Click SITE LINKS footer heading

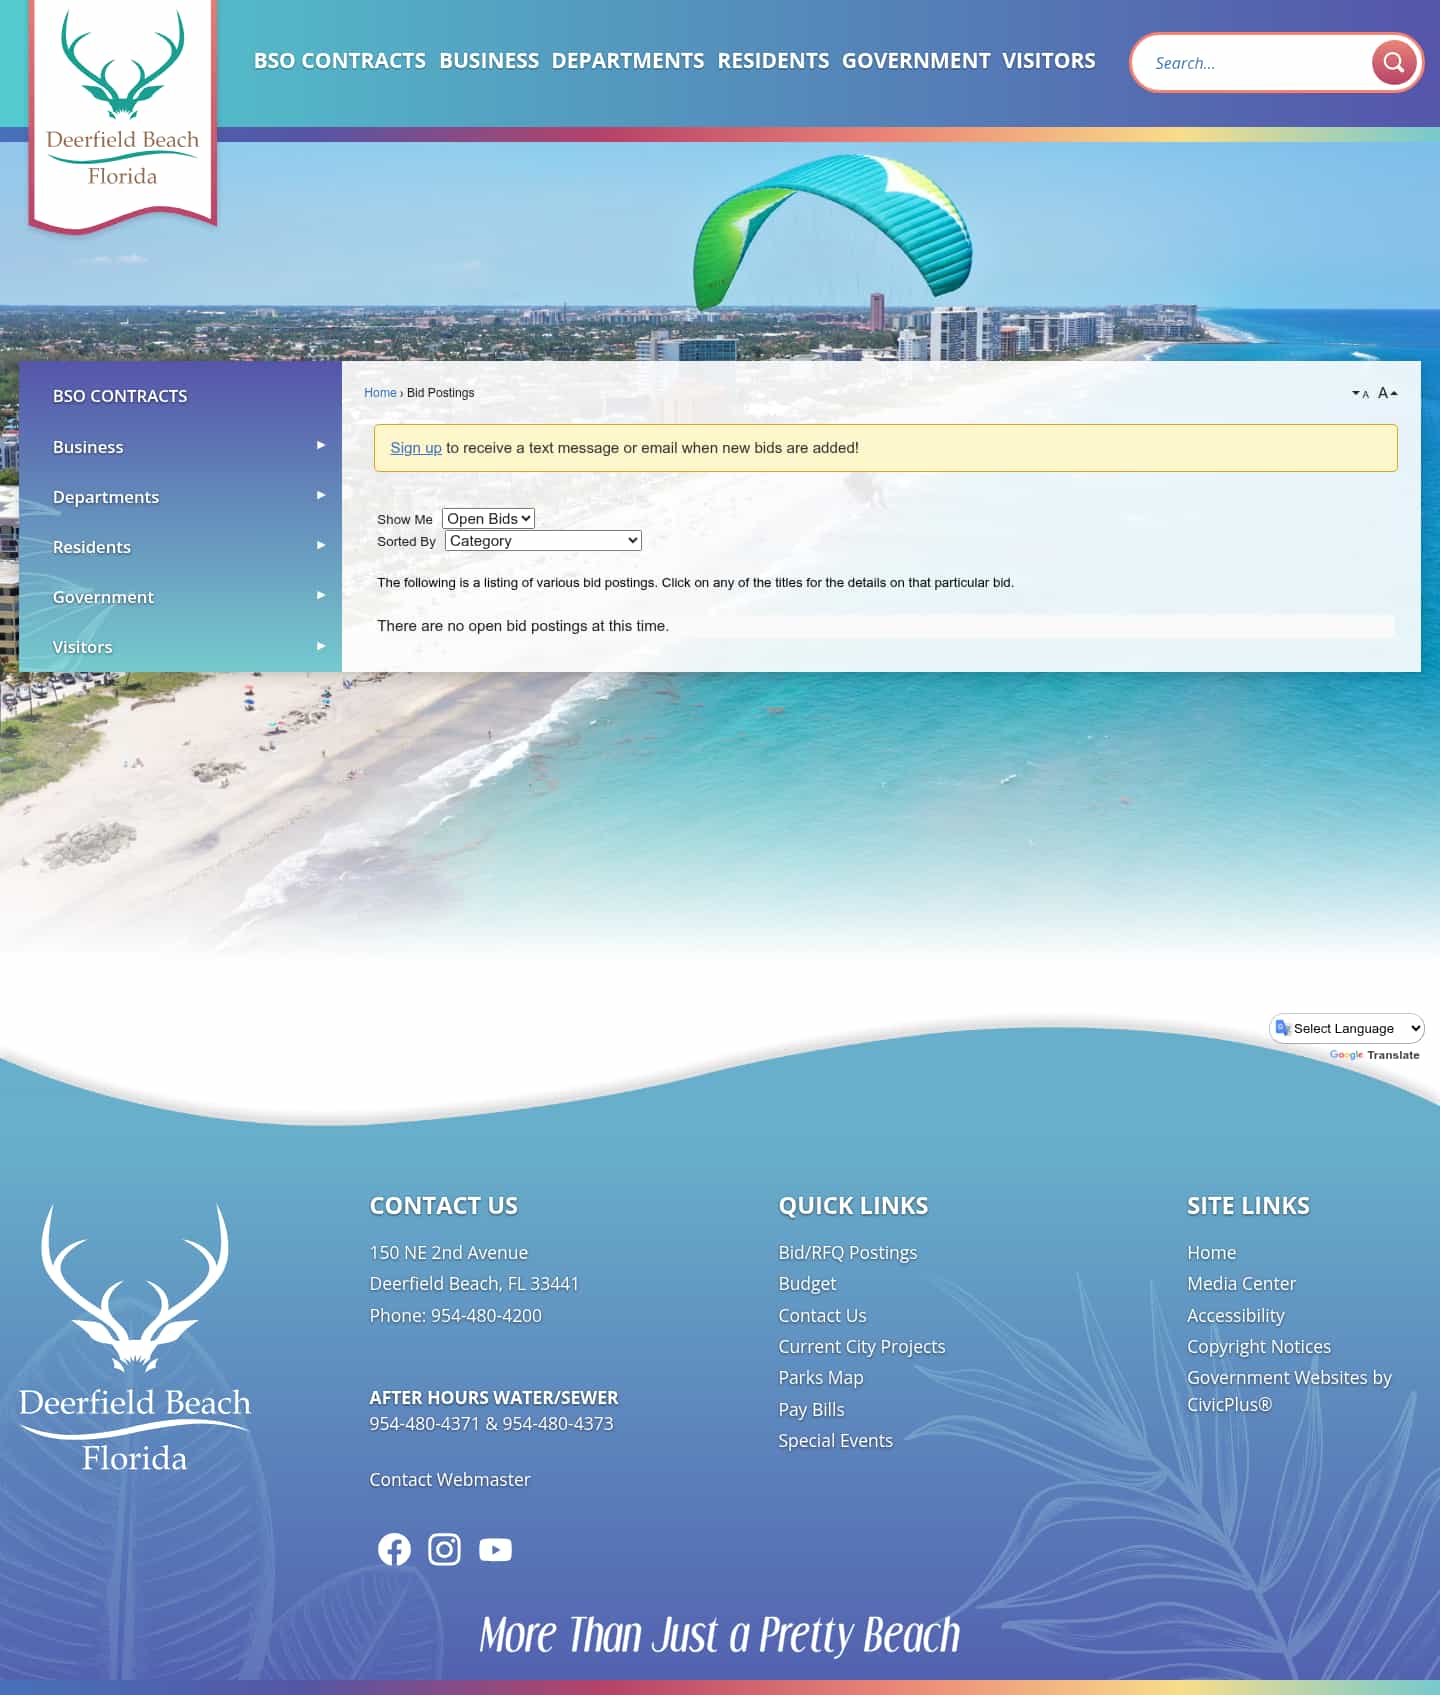coord(1248,1206)
